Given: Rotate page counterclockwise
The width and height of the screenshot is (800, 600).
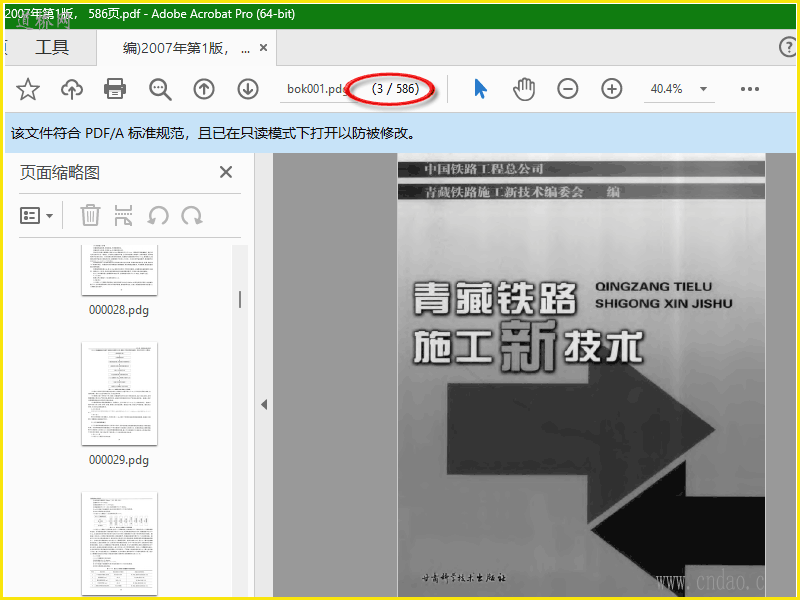Looking at the screenshot, I should (158, 215).
